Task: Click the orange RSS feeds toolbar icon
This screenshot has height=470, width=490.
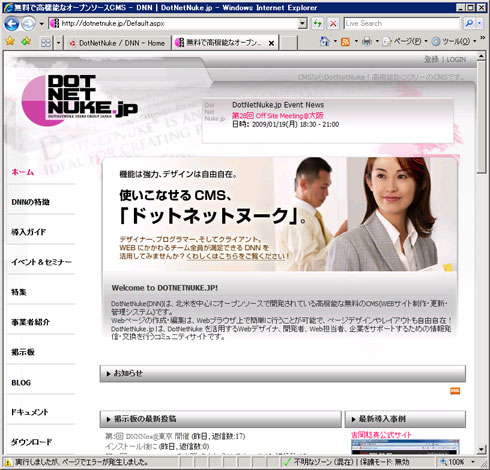Action: point(345,42)
